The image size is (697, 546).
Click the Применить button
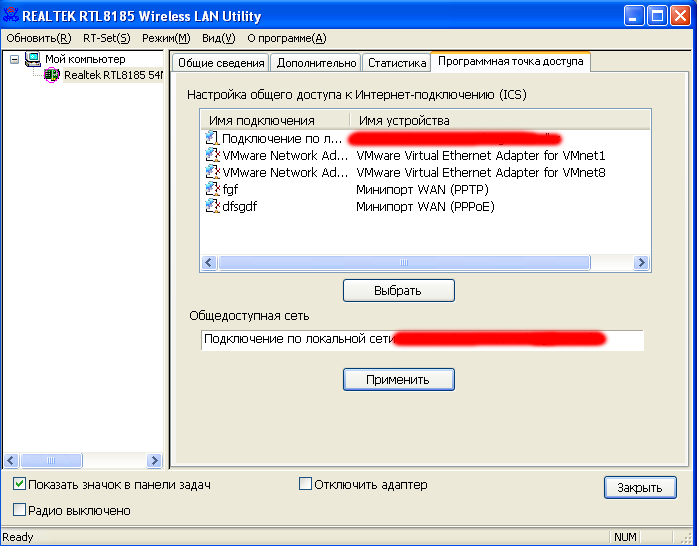399,380
